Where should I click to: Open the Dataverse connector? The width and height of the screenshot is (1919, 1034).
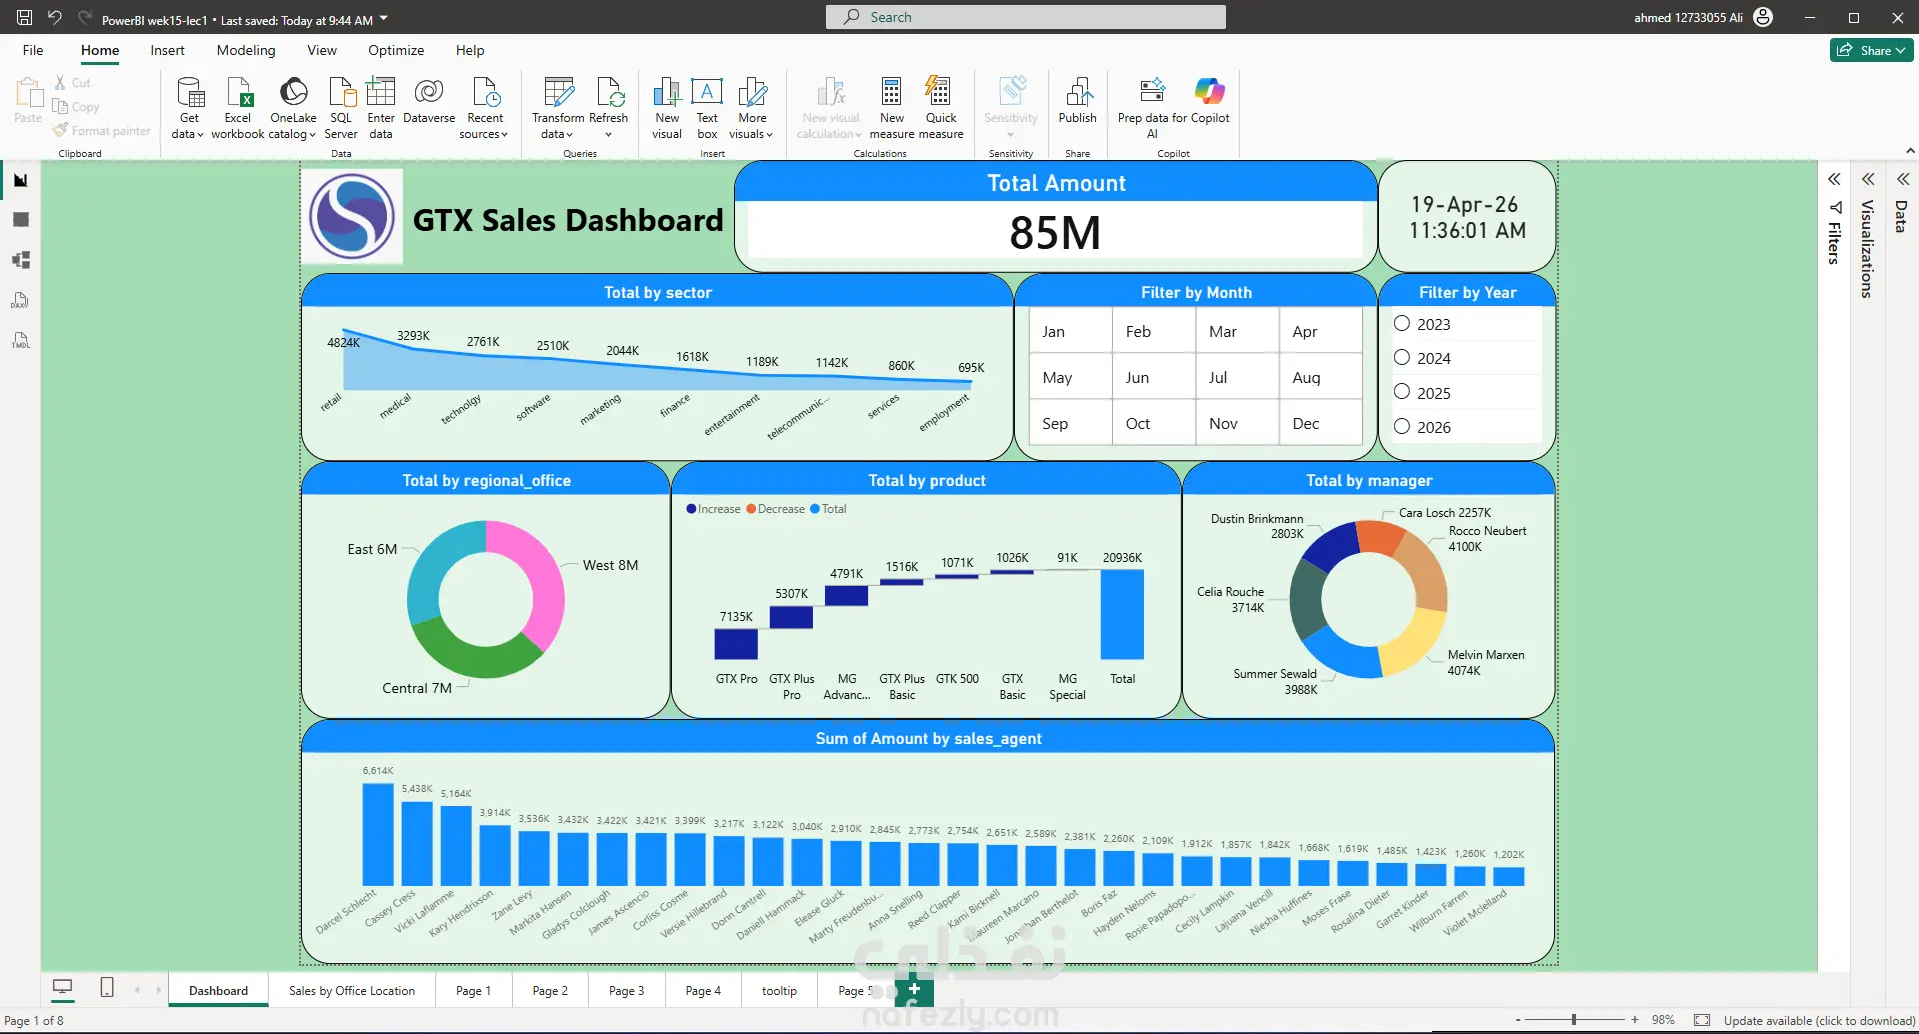click(x=429, y=100)
